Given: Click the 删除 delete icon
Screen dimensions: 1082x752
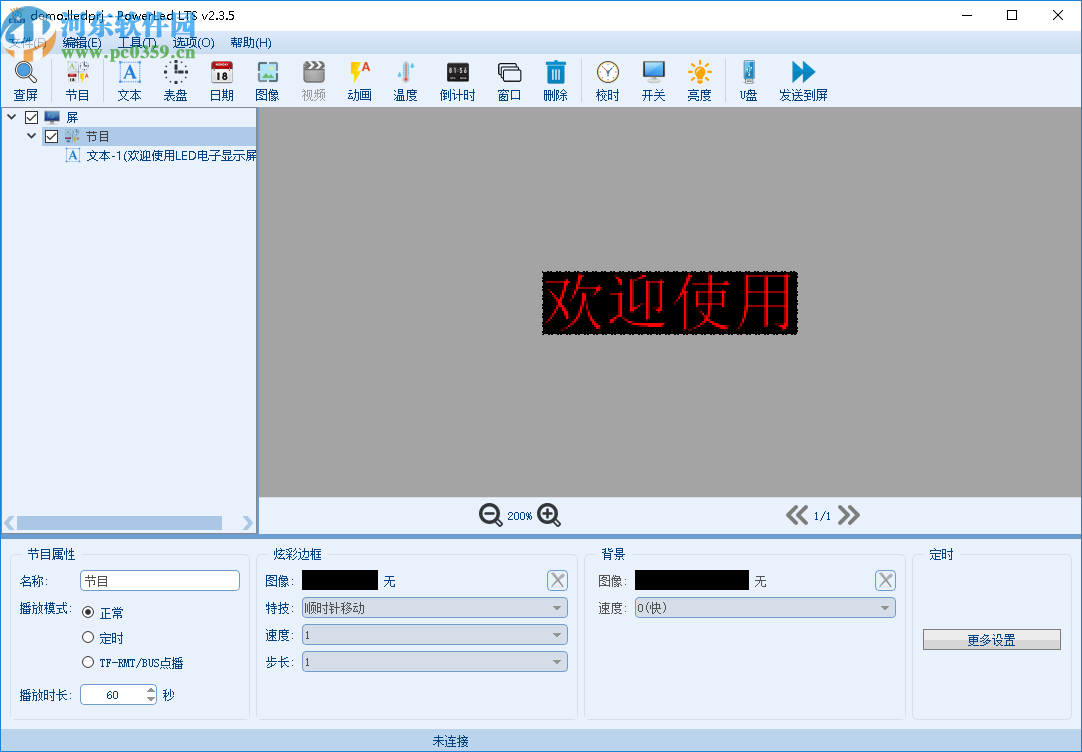Looking at the screenshot, I should (x=555, y=78).
